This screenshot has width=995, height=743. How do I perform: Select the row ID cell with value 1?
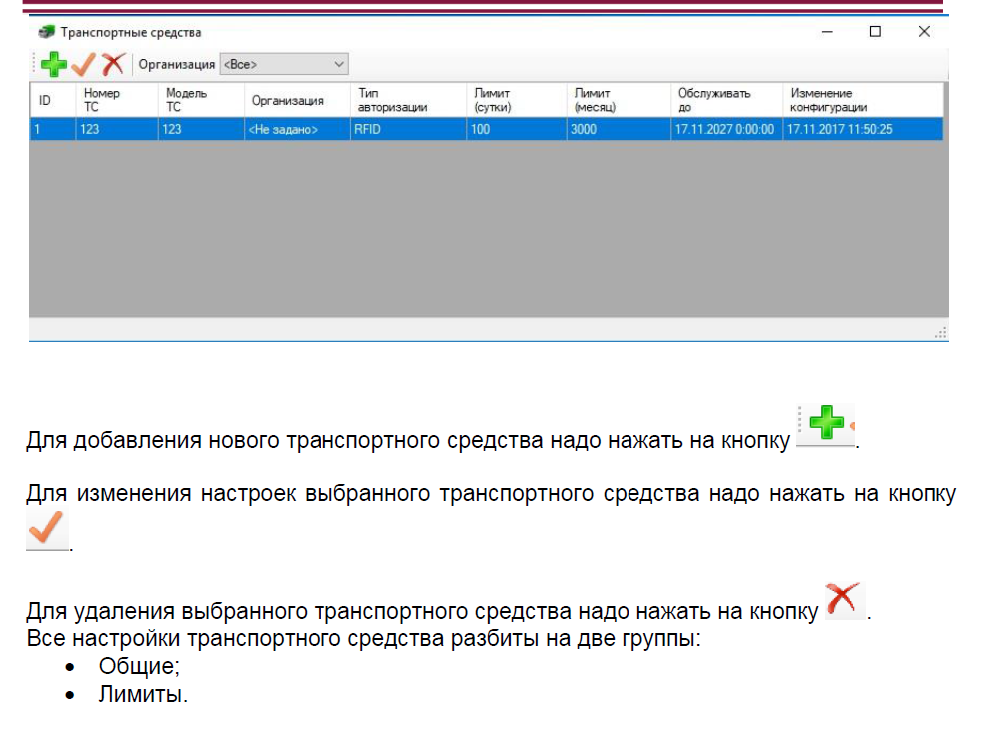tap(53, 129)
